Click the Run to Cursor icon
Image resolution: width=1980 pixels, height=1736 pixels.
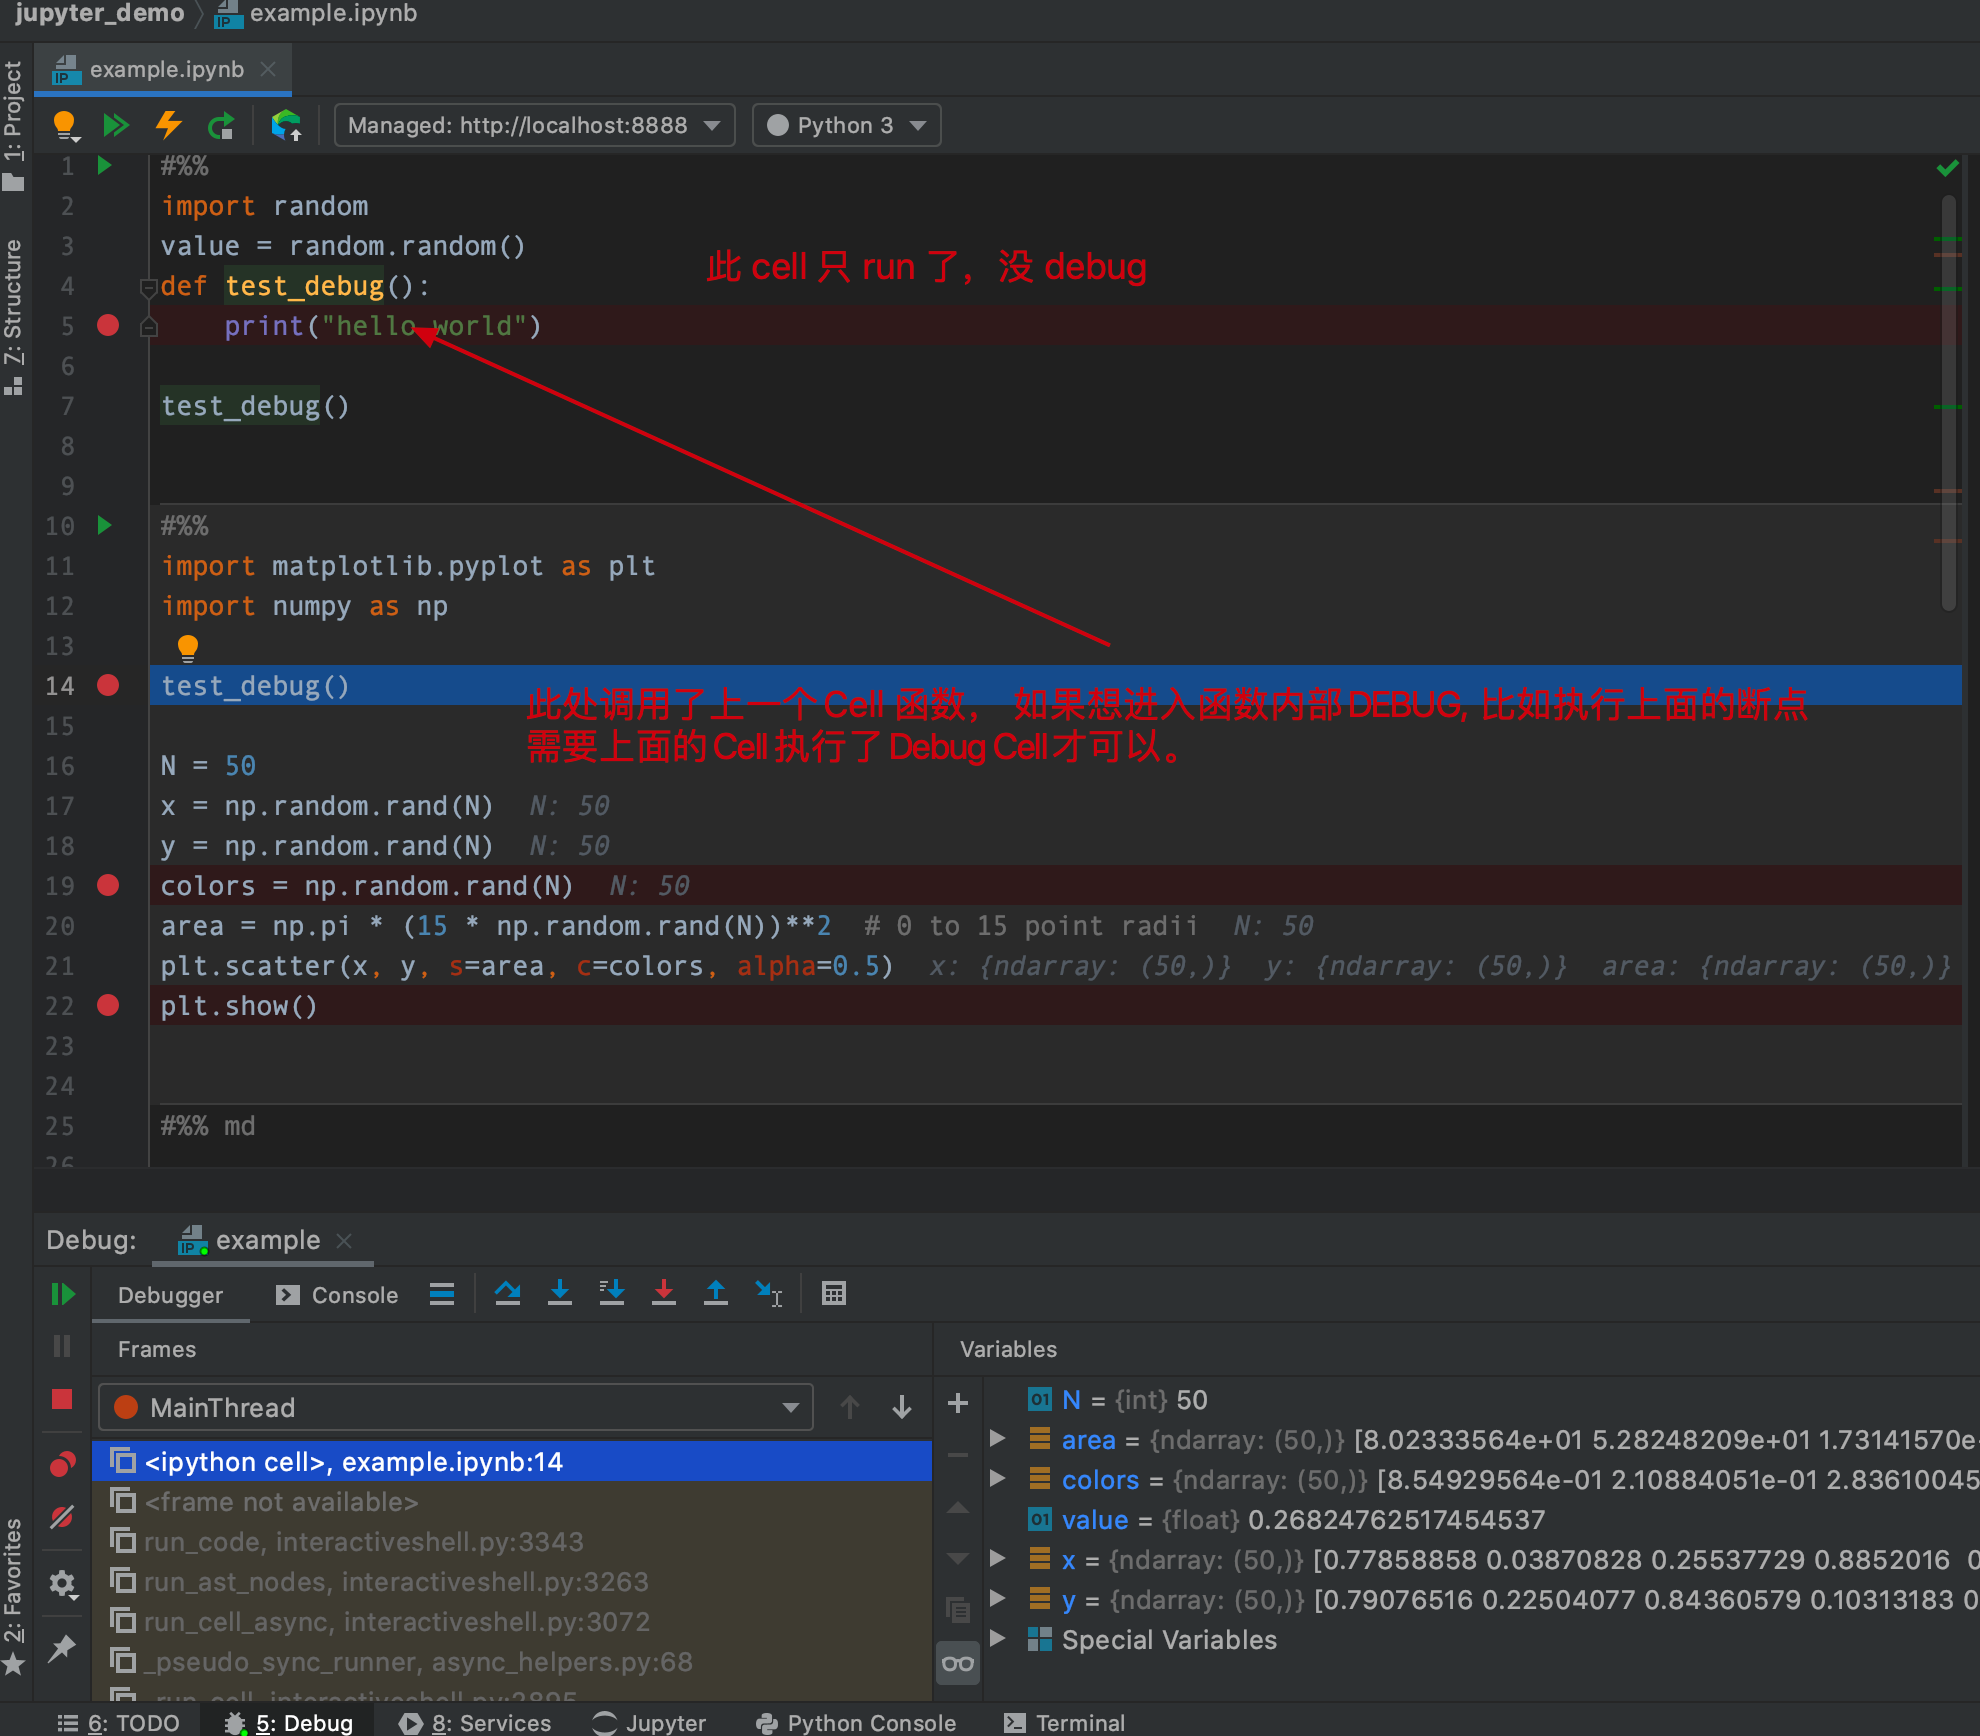pos(769,1294)
